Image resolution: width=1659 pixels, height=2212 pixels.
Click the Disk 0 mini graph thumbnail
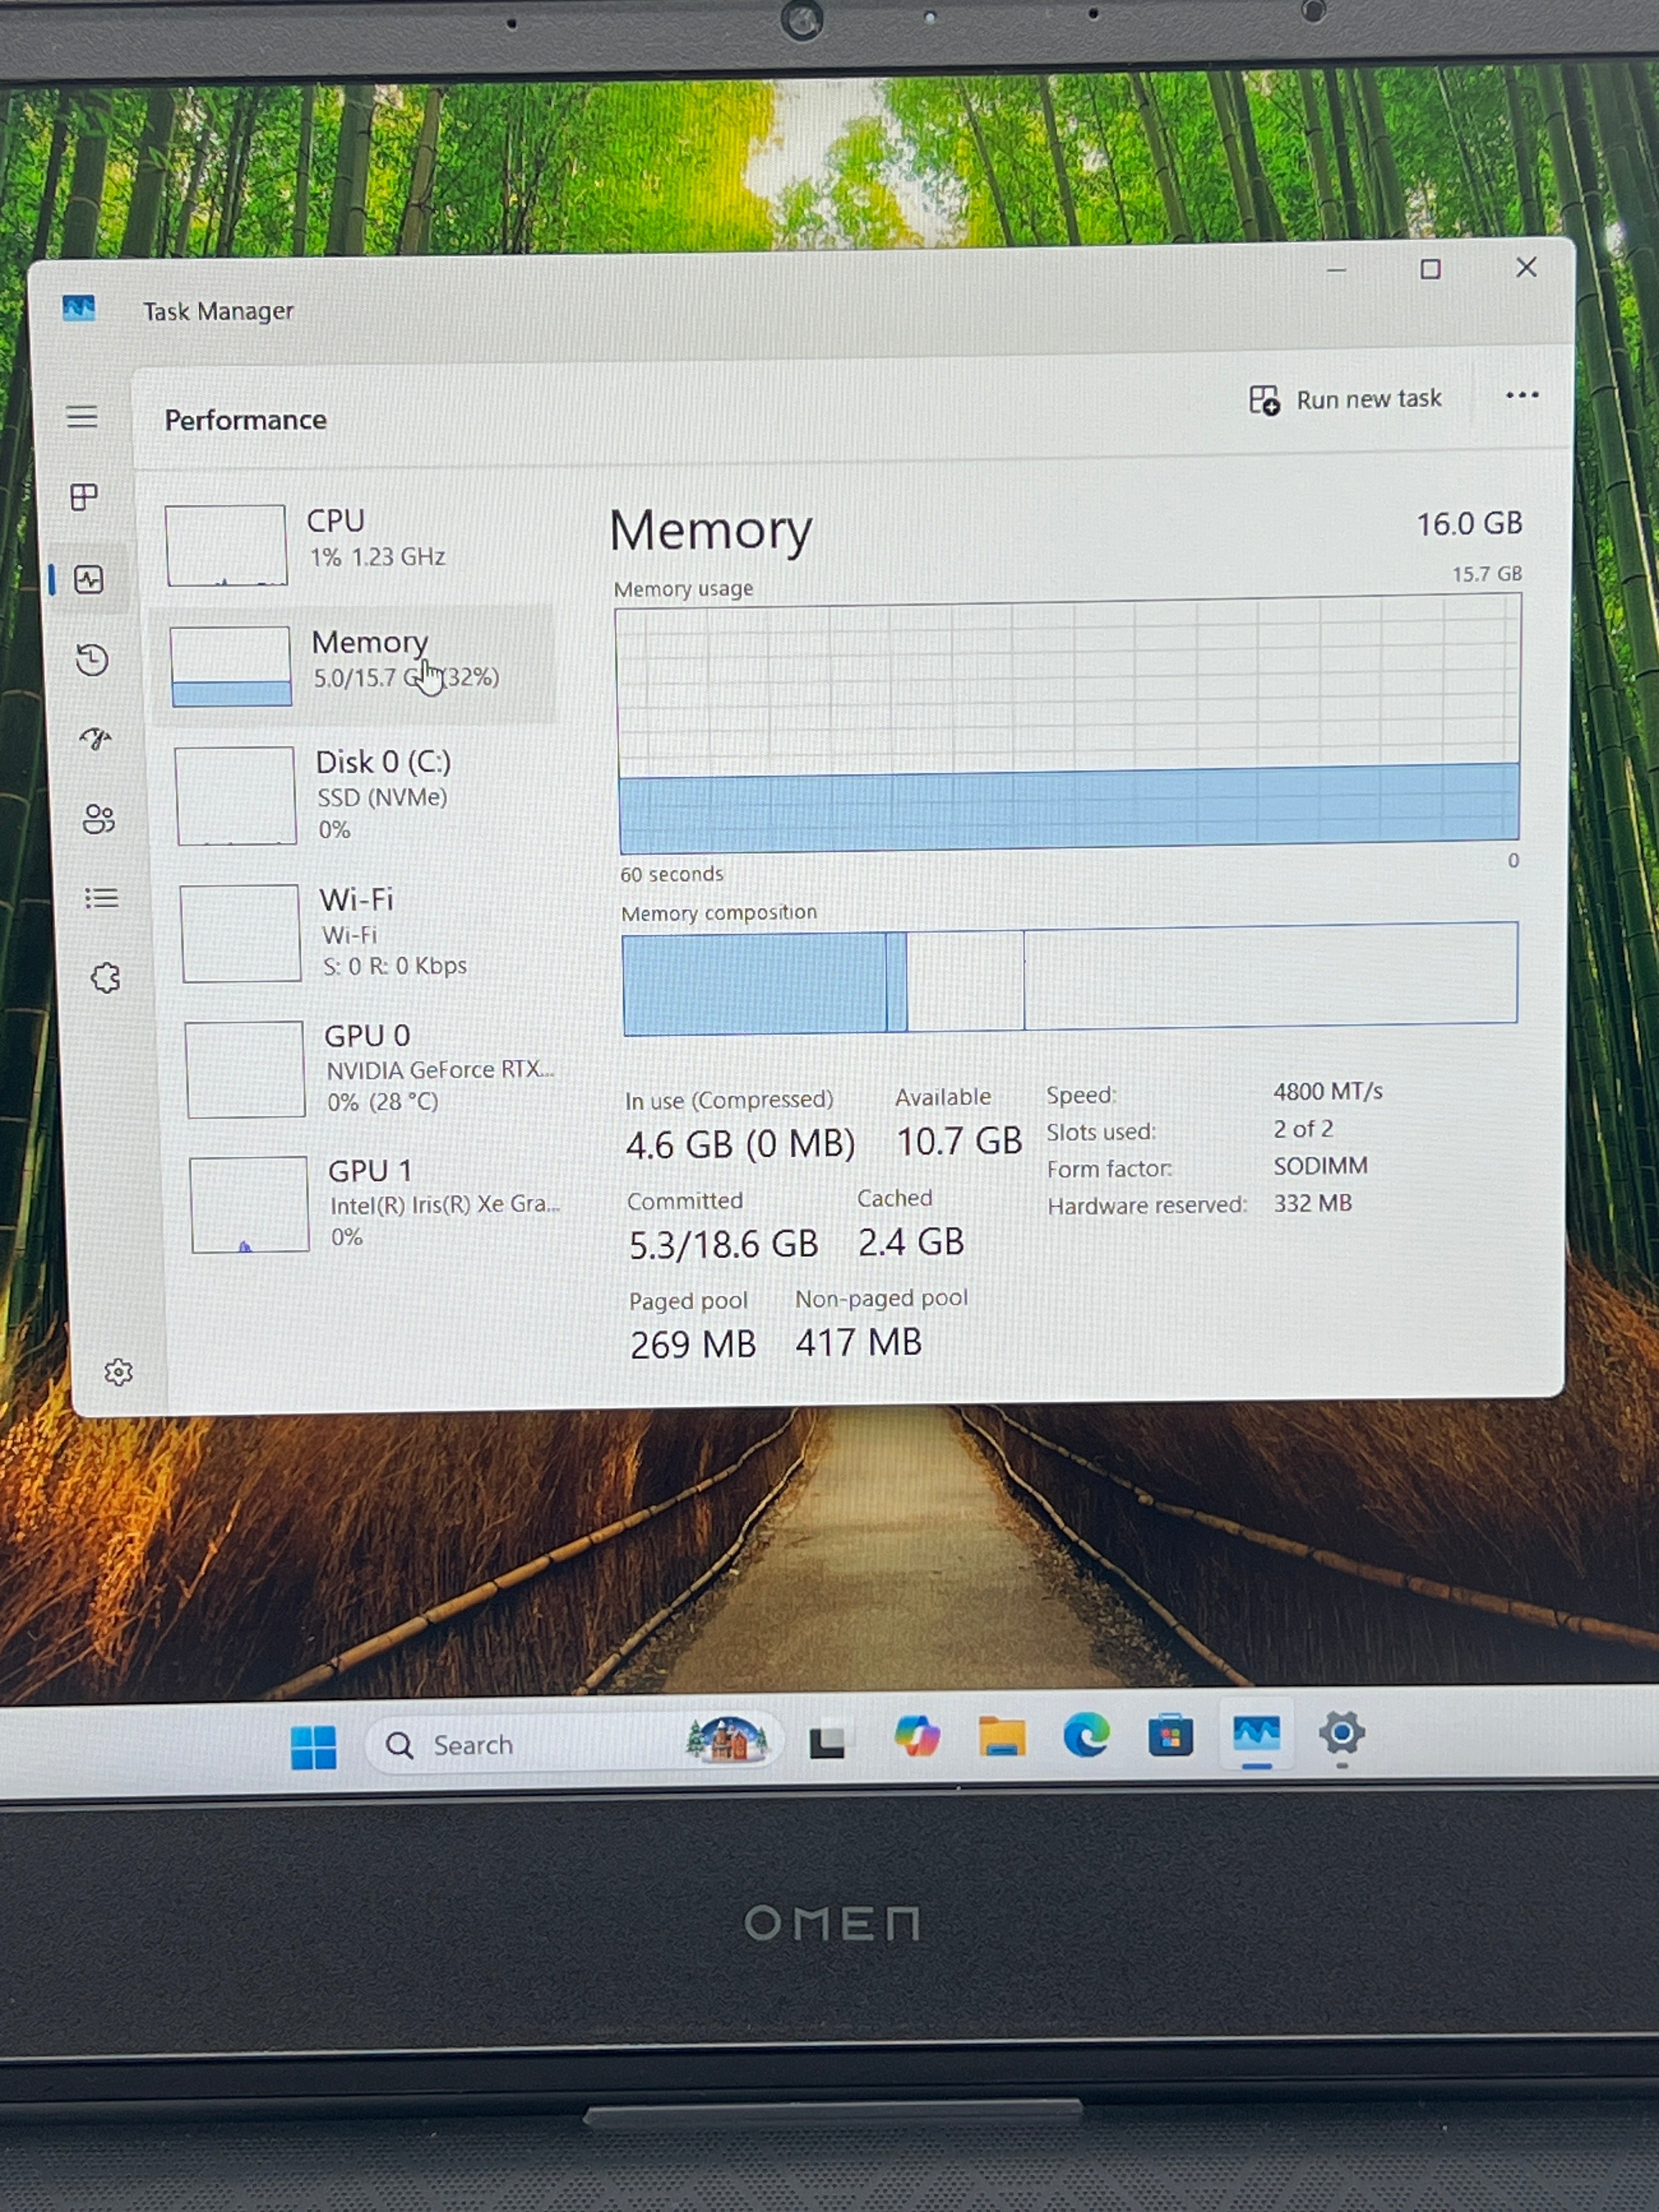point(236,795)
